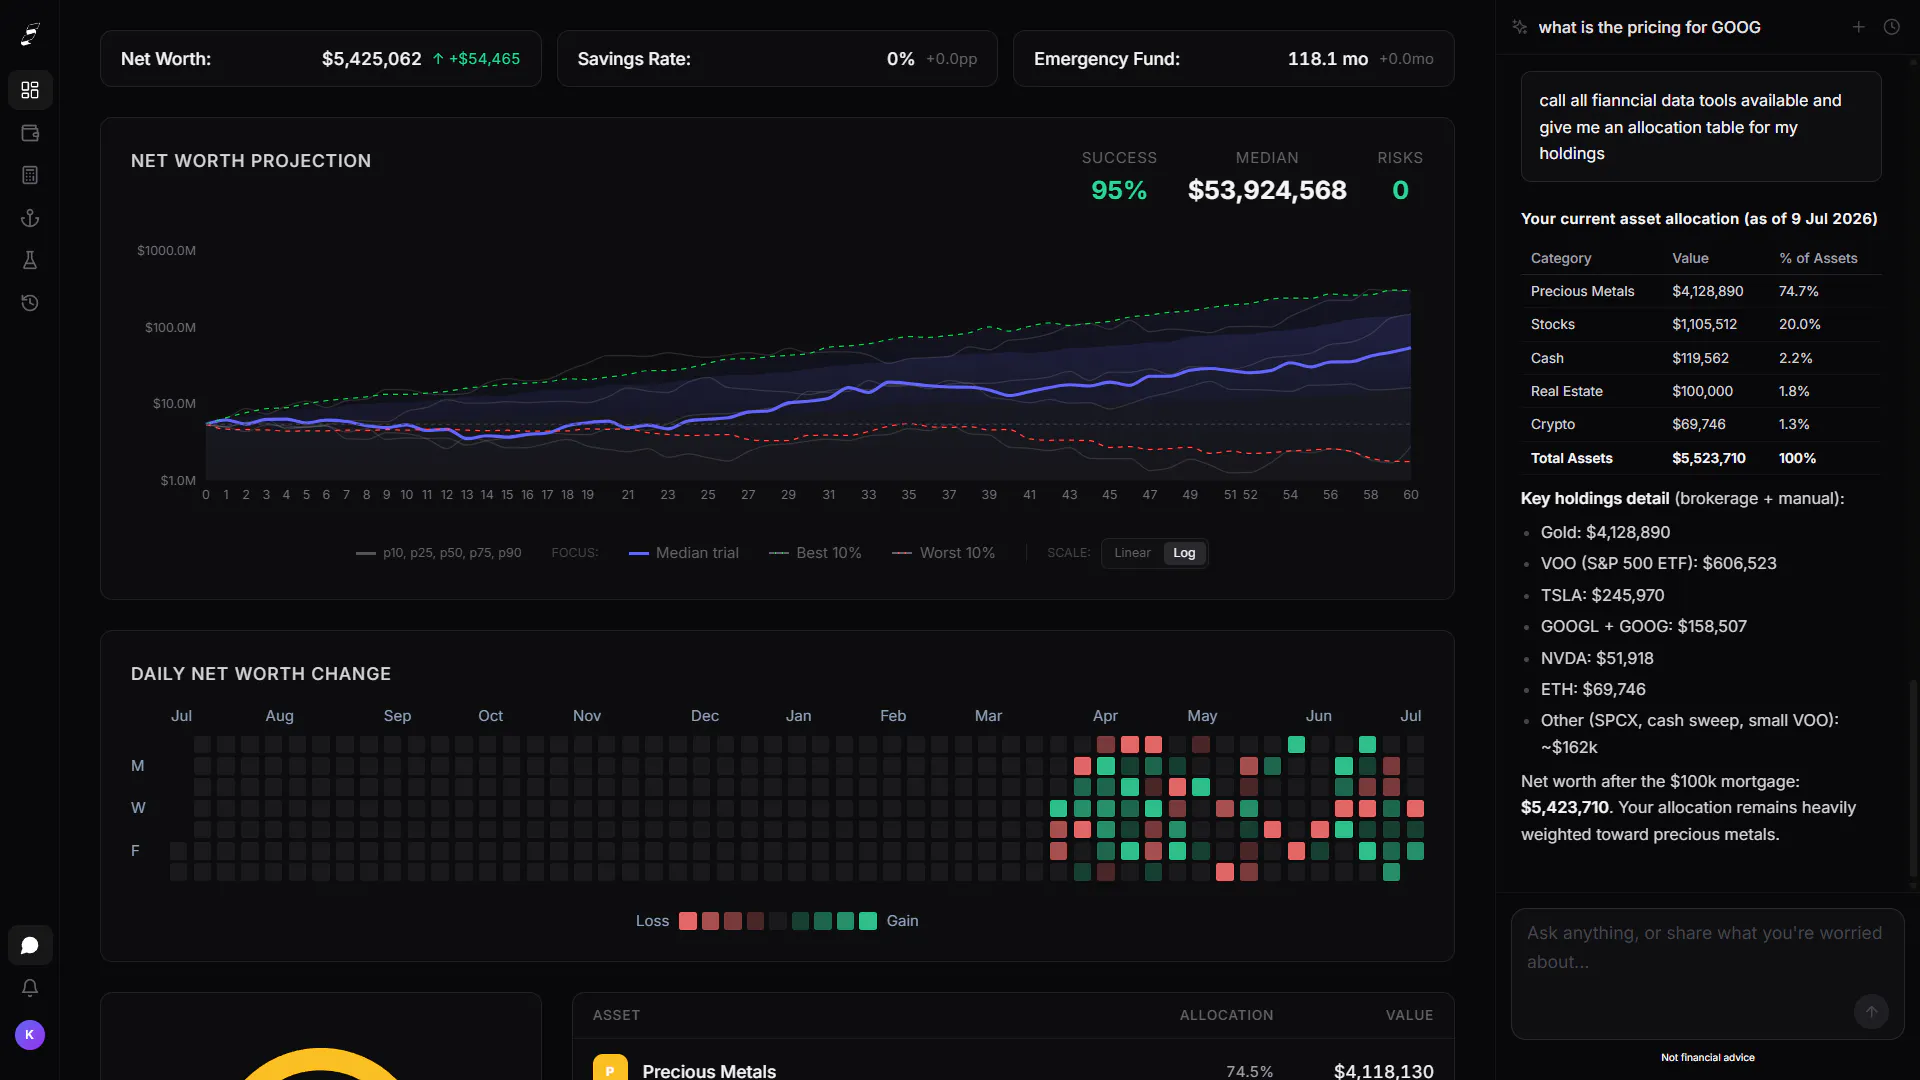The height and width of the screenshot is (1080, 1920).
Task: Click the % of Assets column header
Action: 1818,258
